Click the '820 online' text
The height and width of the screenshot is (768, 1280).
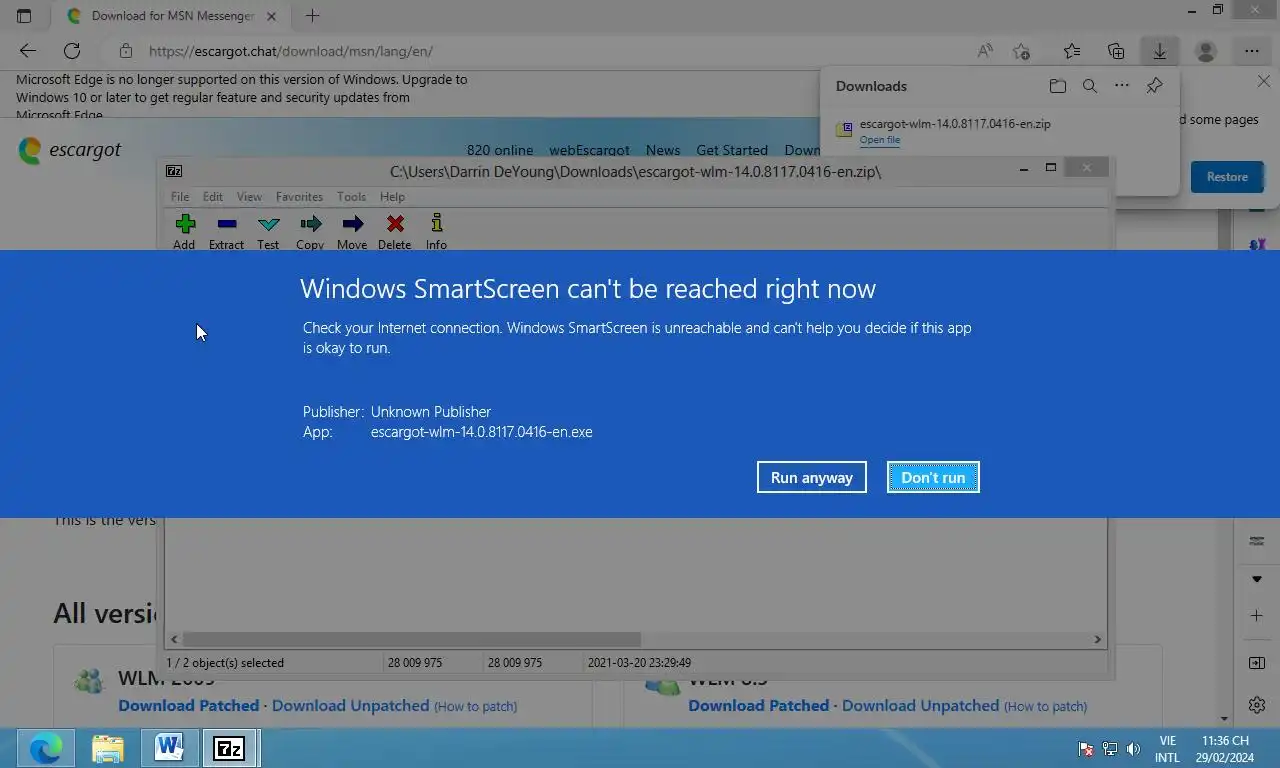pos(500,150)
